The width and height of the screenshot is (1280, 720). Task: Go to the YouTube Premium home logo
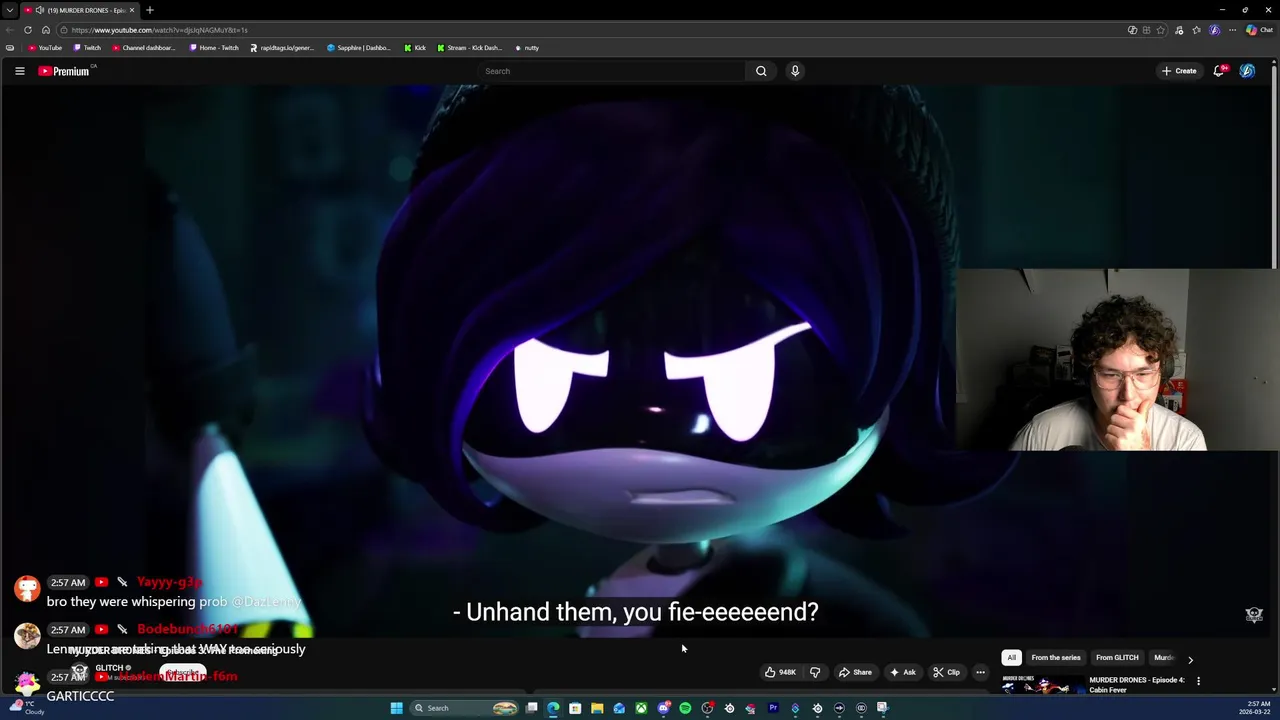[66, 71]
